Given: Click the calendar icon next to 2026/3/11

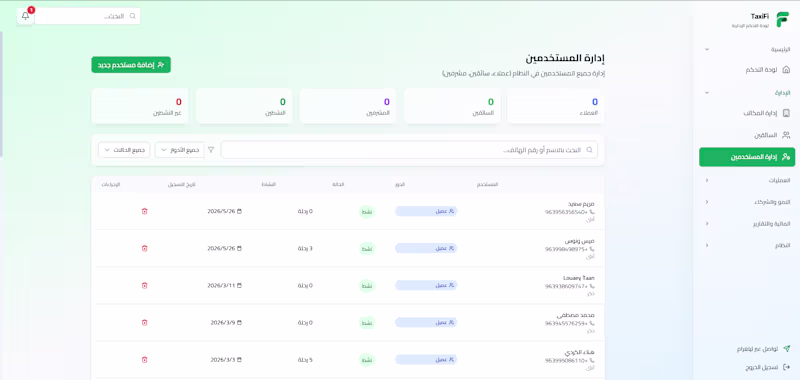Looking at the screenshot, I should pyautogui.click(x=239, y=286).
